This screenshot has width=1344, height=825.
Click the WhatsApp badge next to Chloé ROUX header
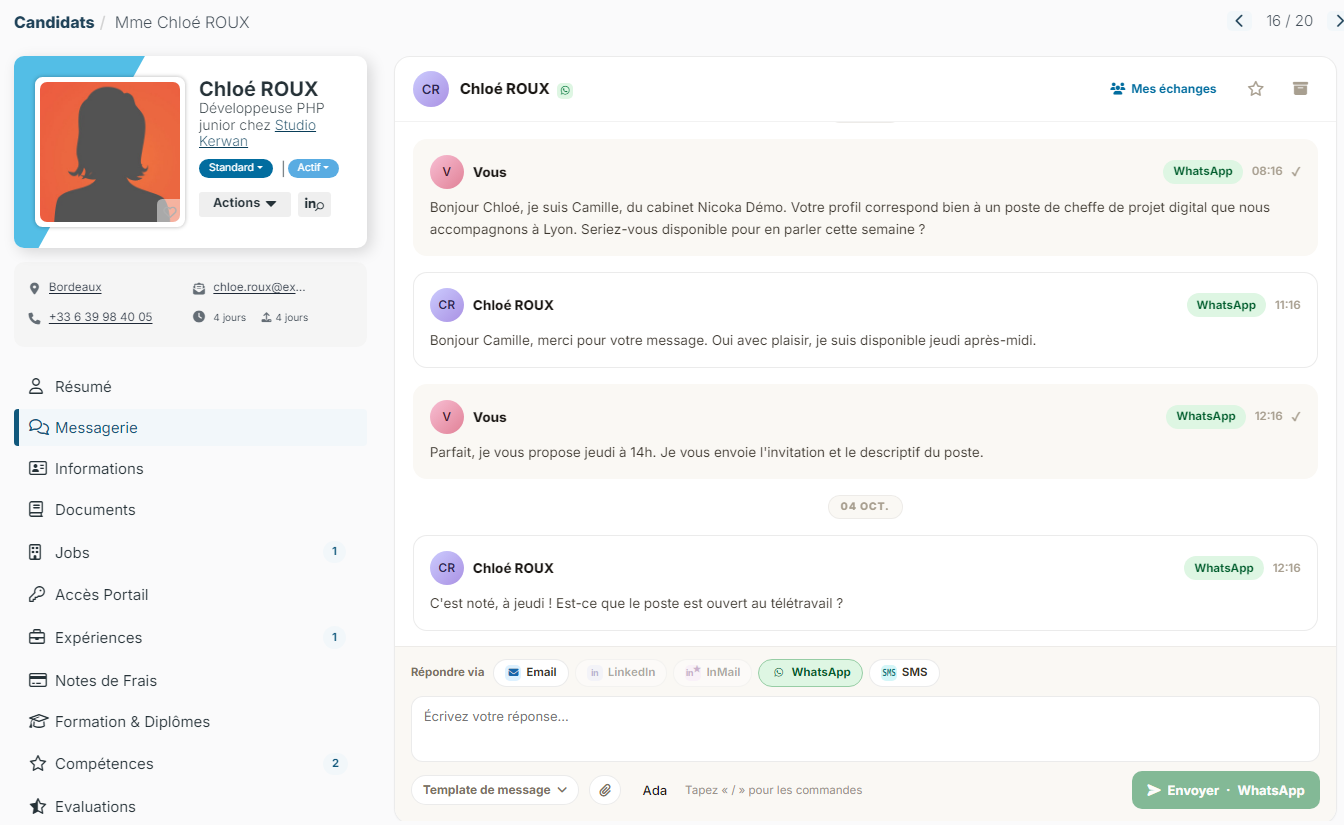coord(565,90)
